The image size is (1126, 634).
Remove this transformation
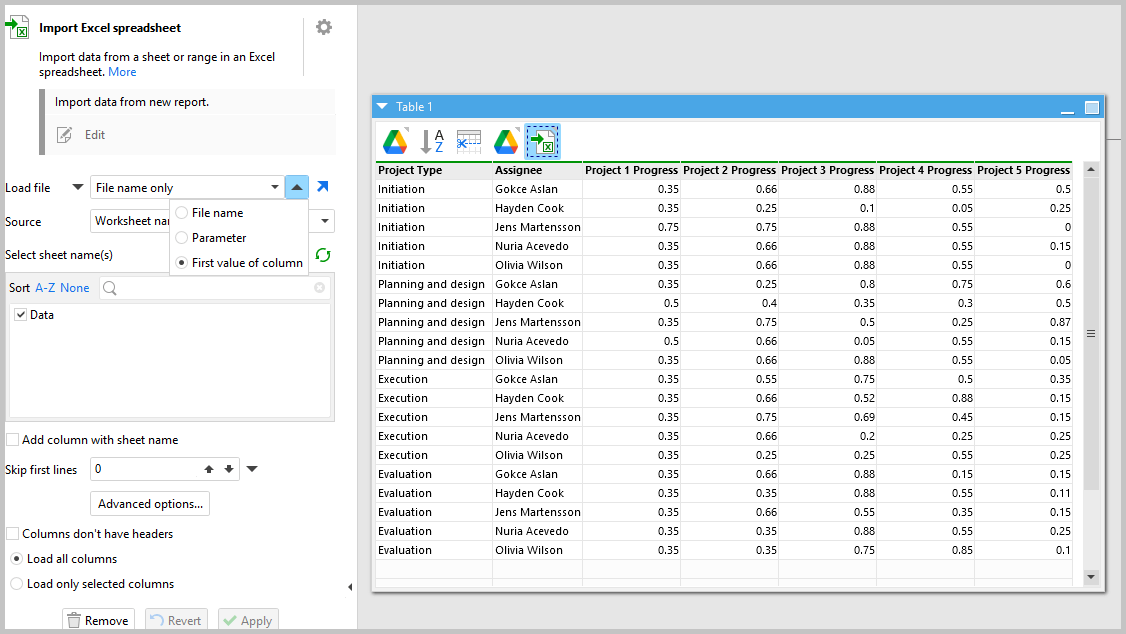point(99,620)
